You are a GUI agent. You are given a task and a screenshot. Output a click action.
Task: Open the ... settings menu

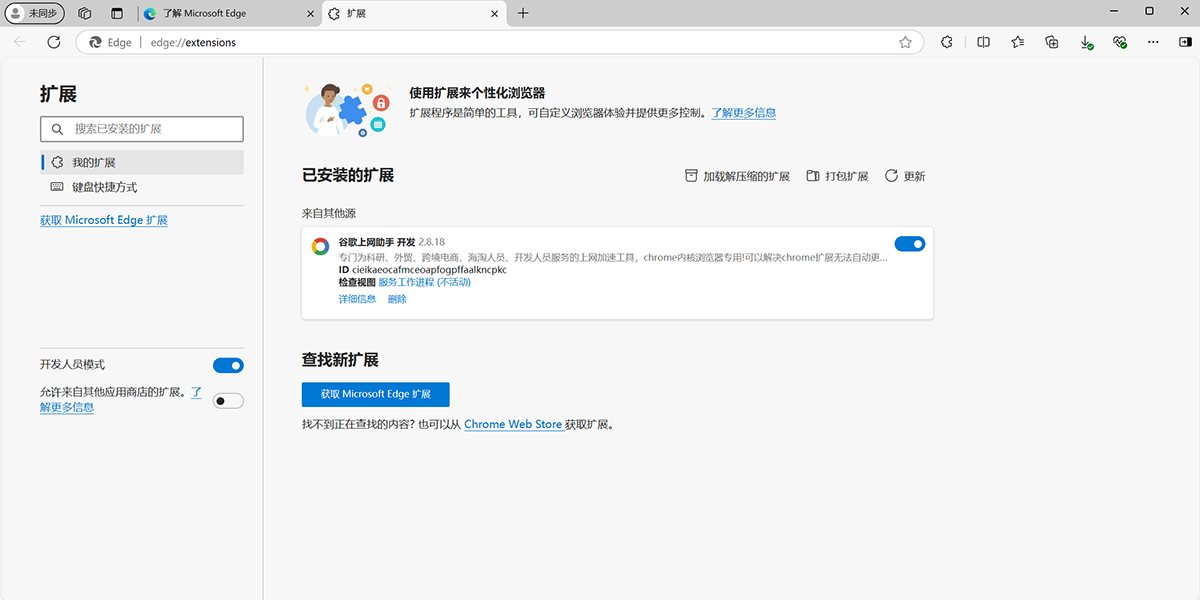[x=1153, y=42]
